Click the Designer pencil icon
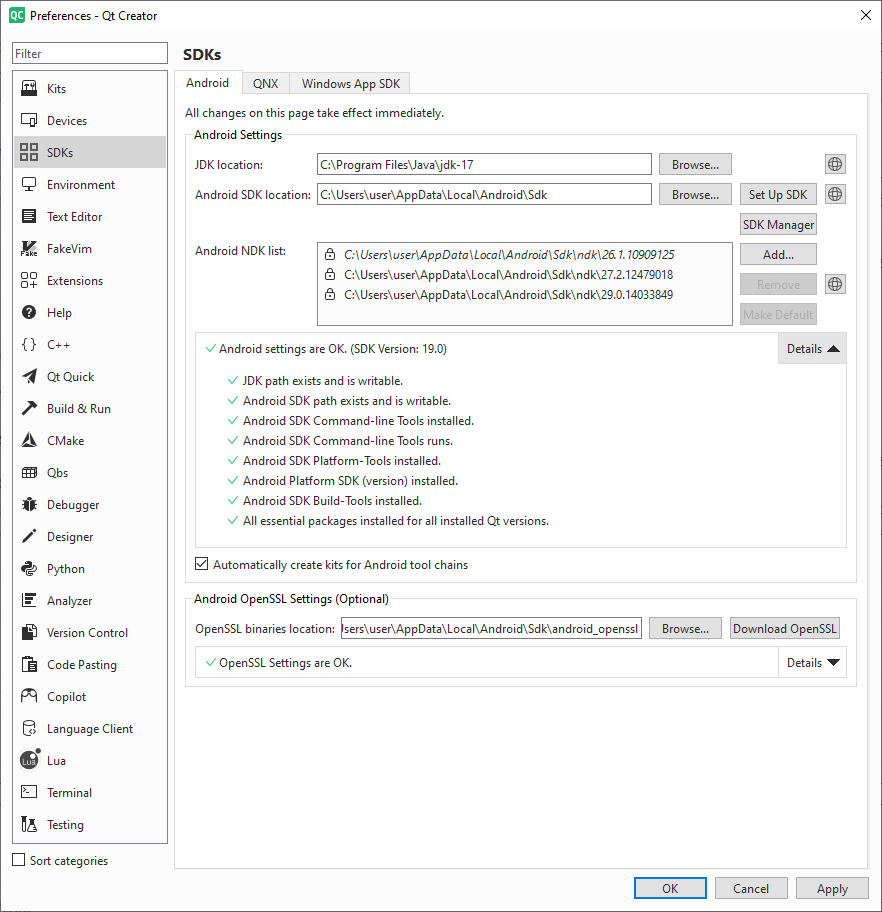Screen dimensions: 882x912 (29, 536)
